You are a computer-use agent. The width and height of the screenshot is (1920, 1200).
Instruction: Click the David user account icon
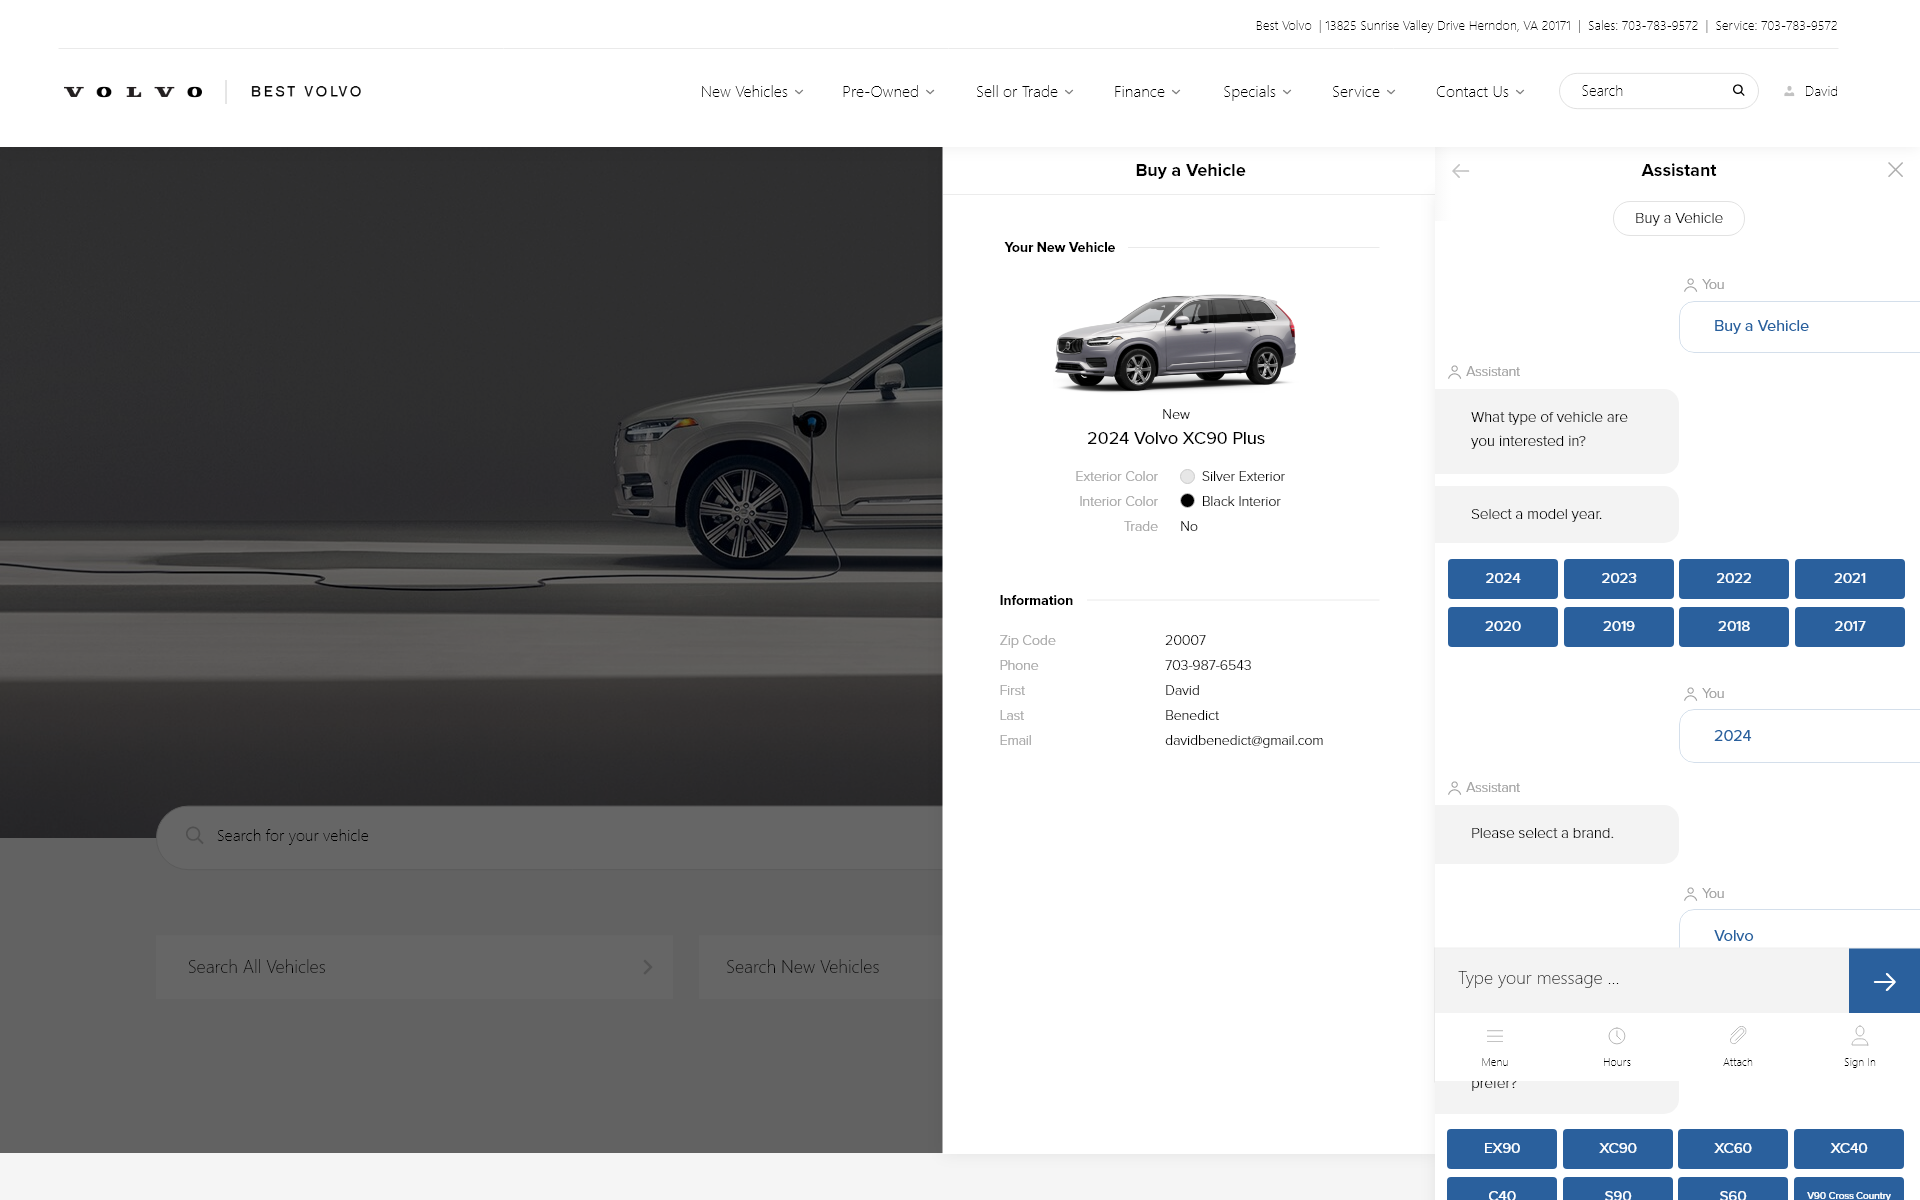pyautogui.click(x=1789, y=91)
